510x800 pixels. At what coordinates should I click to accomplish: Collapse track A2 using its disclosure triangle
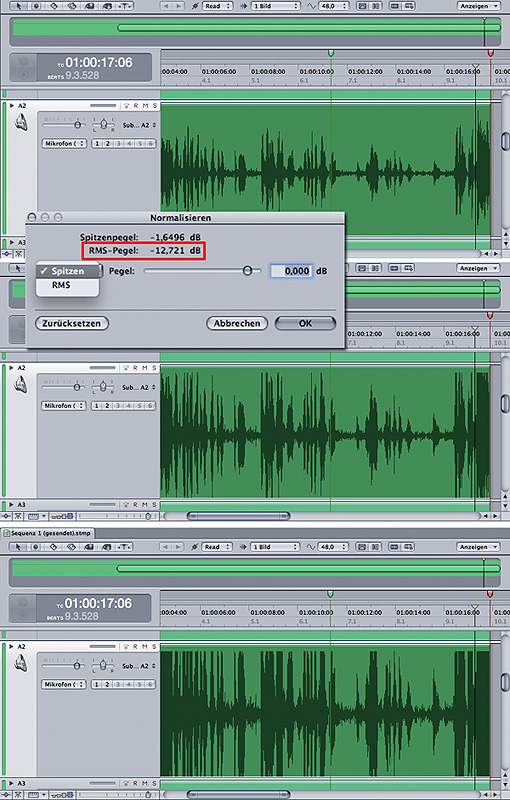tap(12, 646)
